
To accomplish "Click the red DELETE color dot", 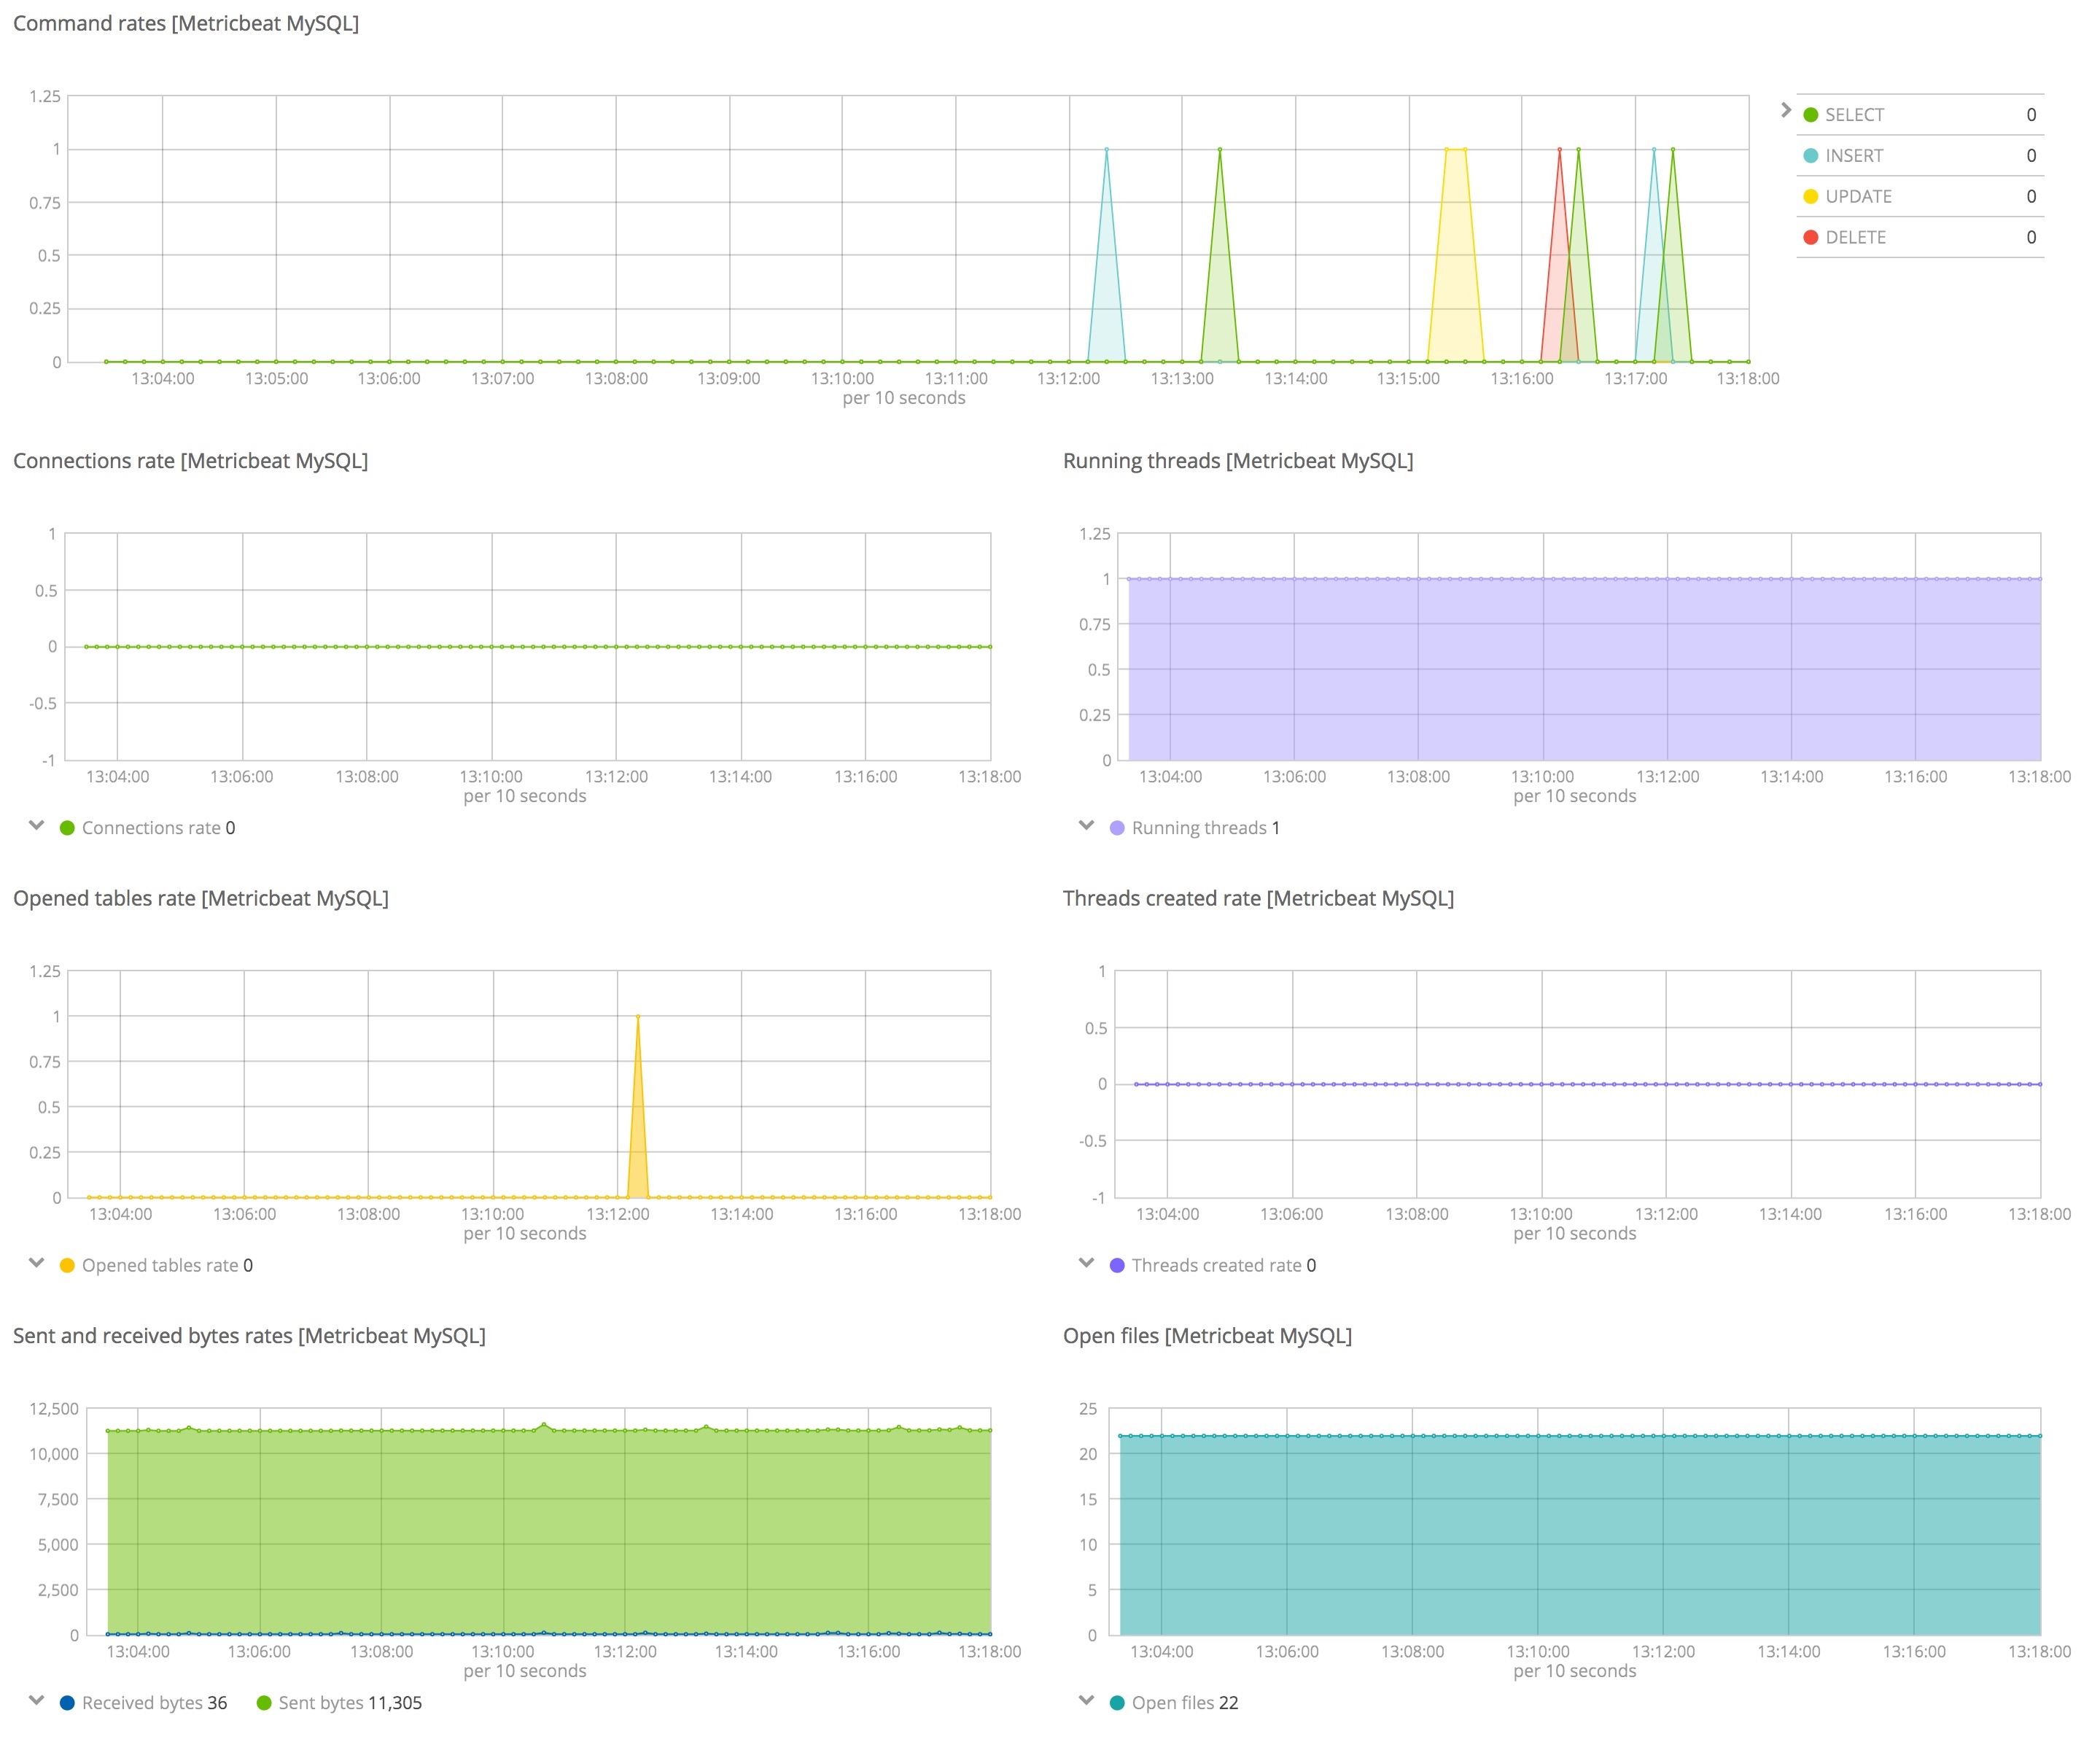I will 1810,238.
